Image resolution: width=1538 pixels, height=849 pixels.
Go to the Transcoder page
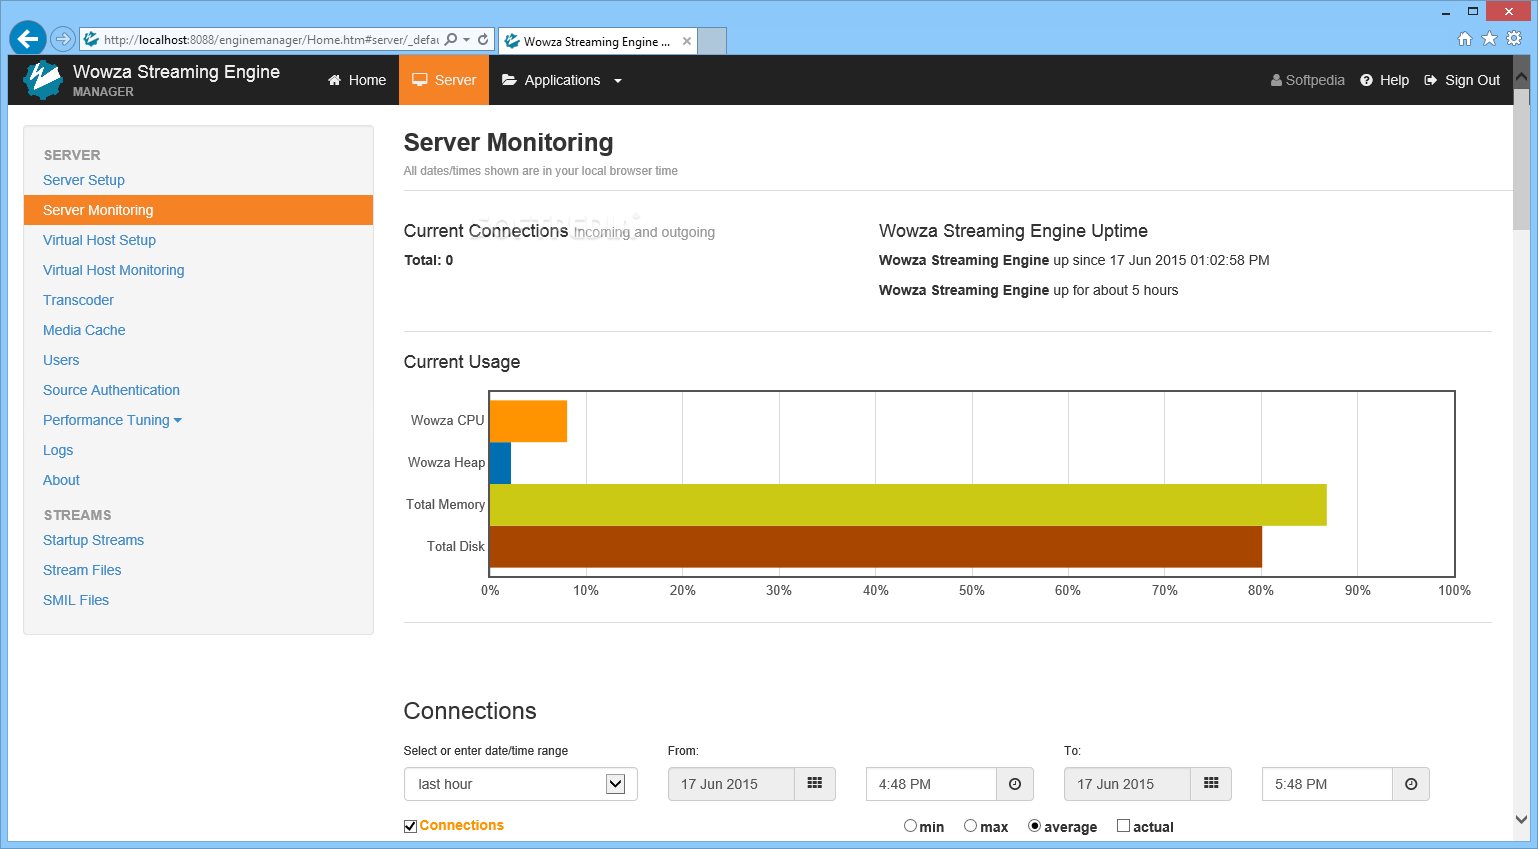tap(78, 300)
